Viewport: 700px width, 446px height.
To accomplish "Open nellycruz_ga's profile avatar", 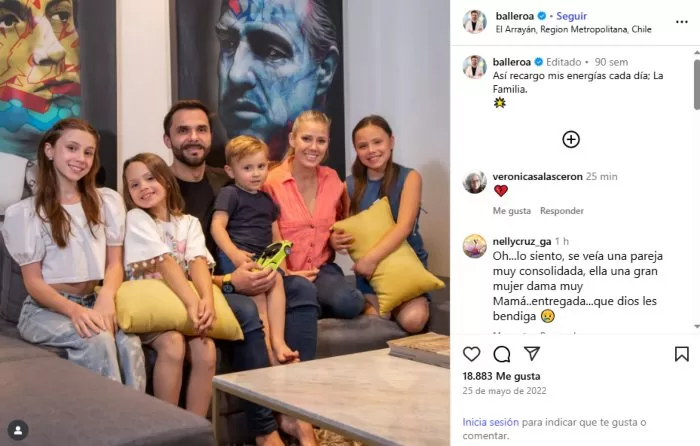I will coord(475,246).
